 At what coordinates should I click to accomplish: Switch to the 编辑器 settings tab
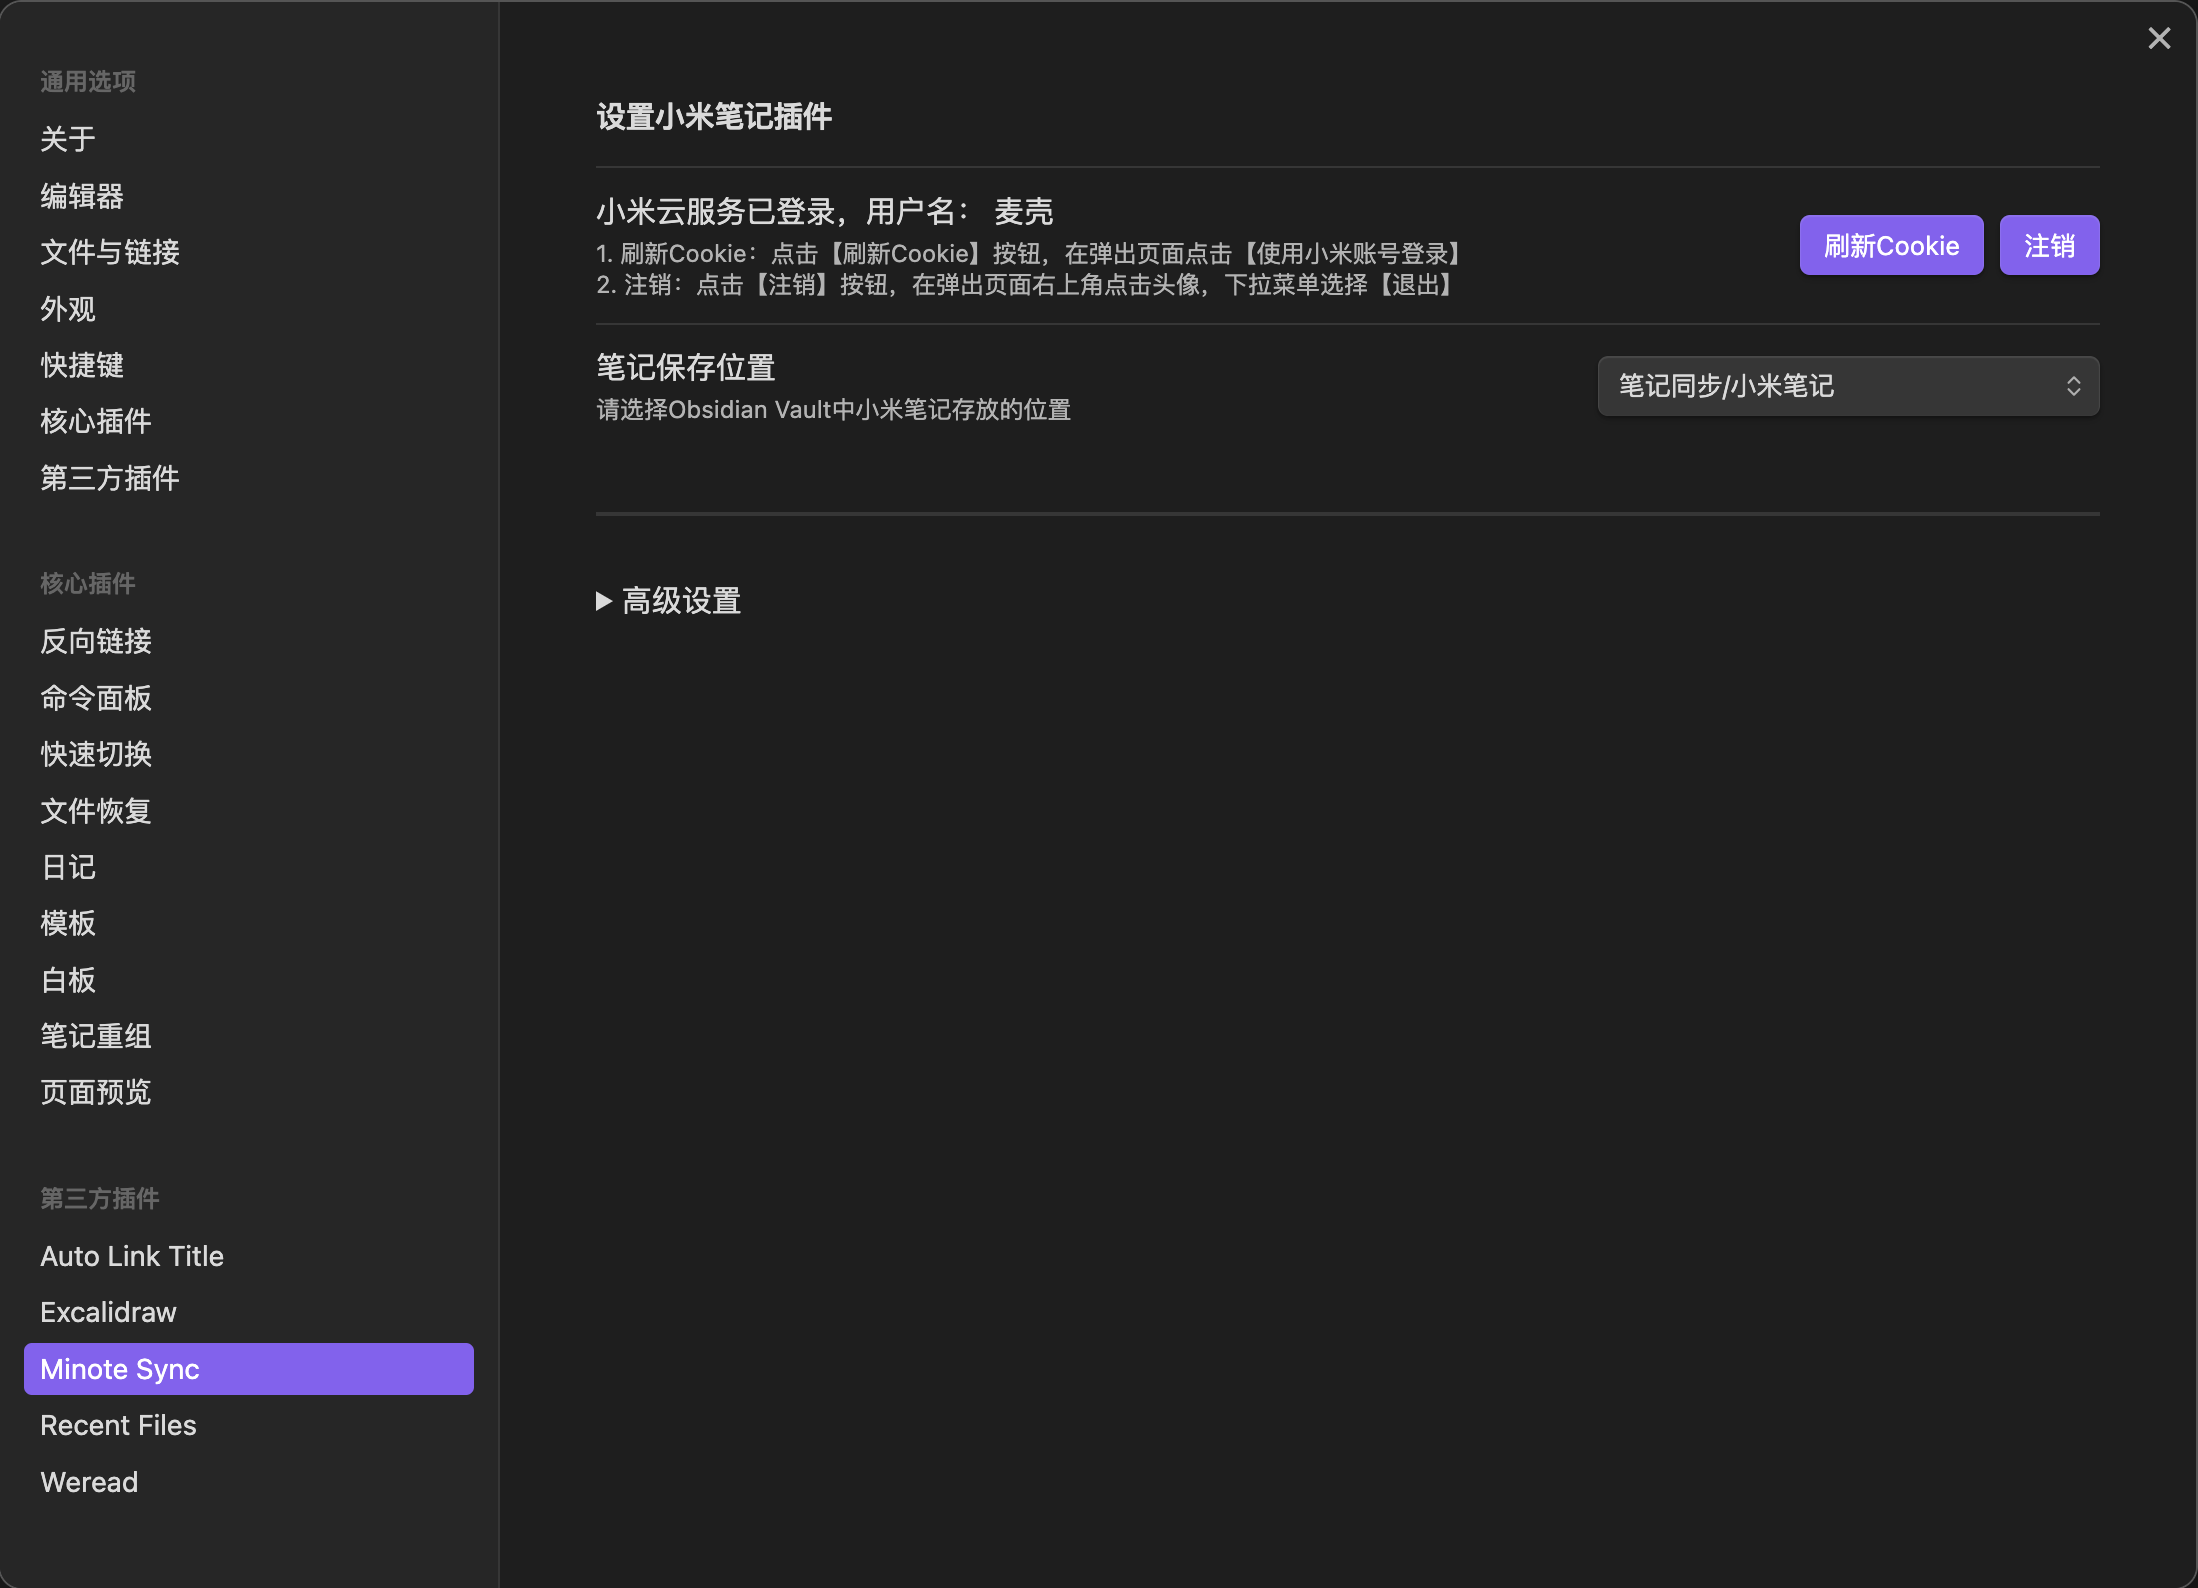82,196
